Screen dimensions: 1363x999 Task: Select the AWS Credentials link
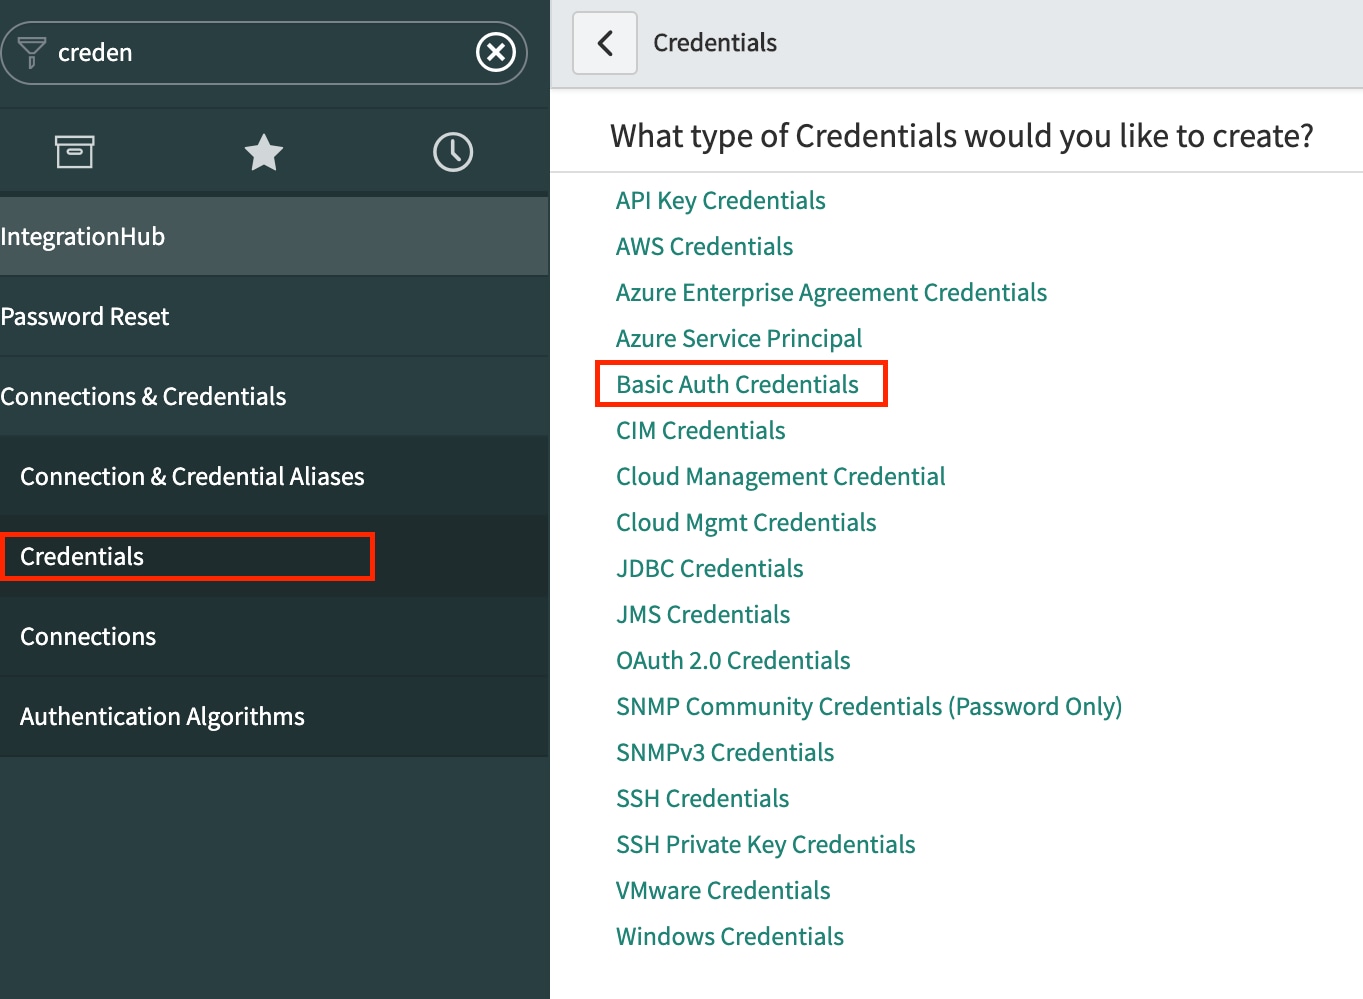[704, 247]
